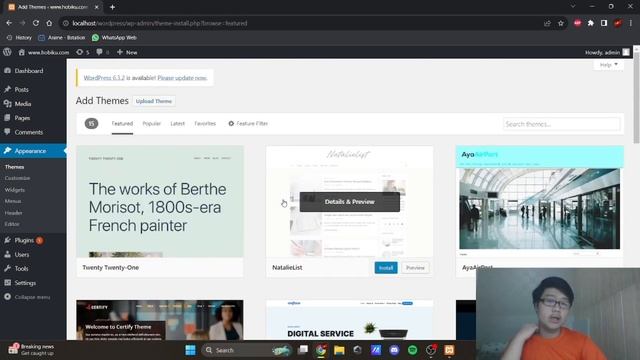Switch to the Featured tab
This screenshot has height=360, width=640.
coord(122,124)
